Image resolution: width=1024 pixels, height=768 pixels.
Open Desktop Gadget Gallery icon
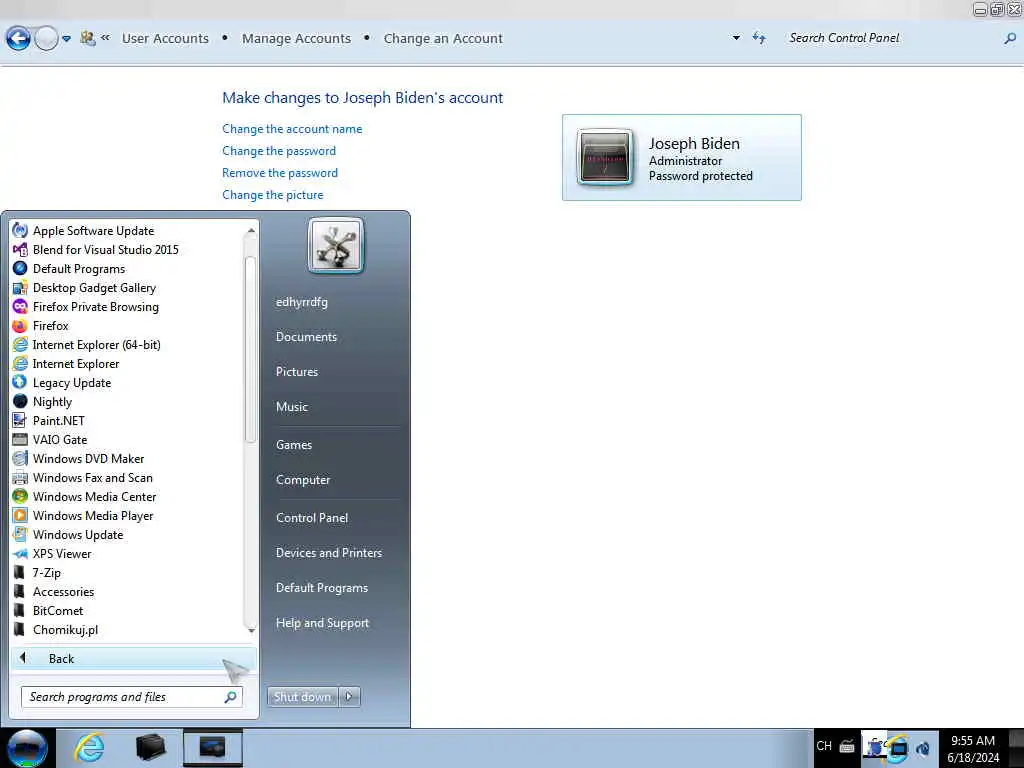[20, 287]
